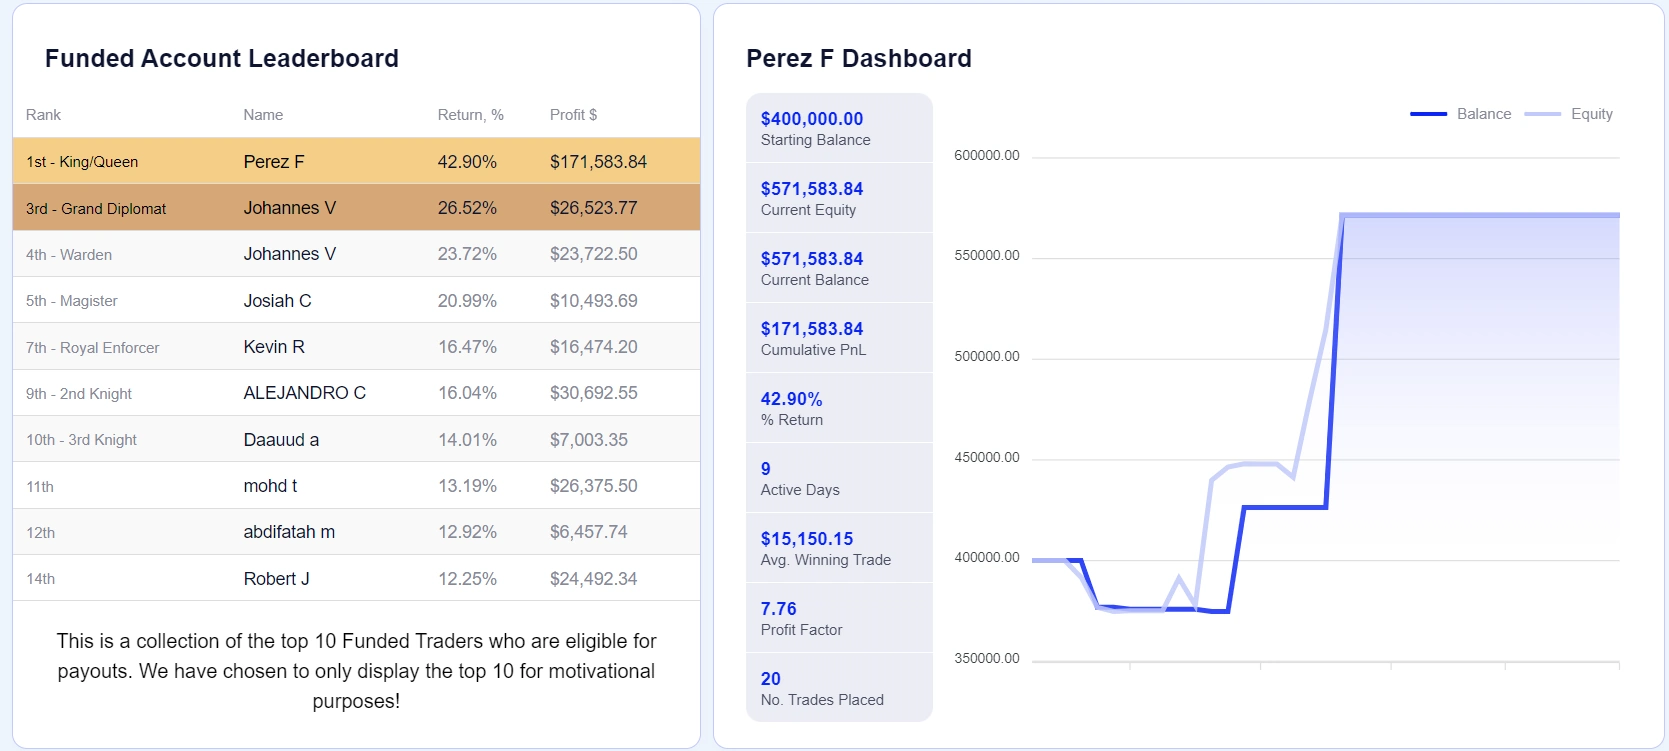This screenshot has width=1669, height=751.
Task: Click the Kevin R name cell
Action: point(274,347)
